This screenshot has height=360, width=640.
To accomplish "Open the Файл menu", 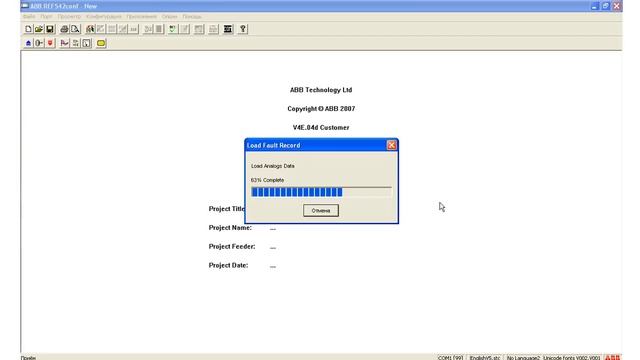I will [29, 17].
